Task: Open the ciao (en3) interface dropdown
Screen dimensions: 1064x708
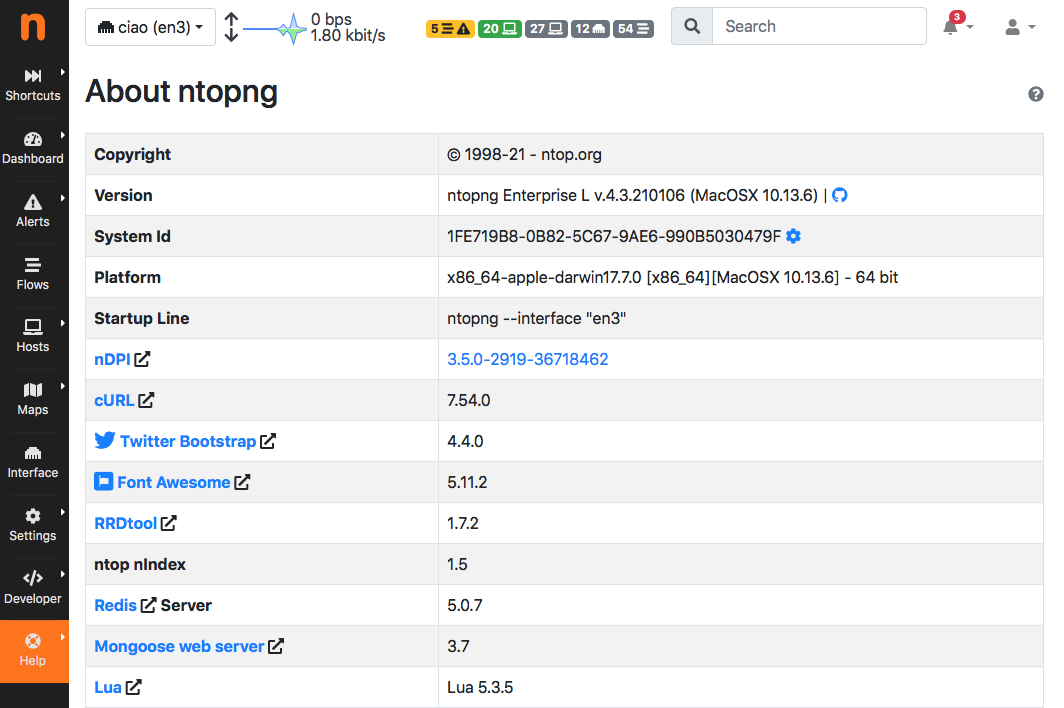Action: click(x=150, y=27)
